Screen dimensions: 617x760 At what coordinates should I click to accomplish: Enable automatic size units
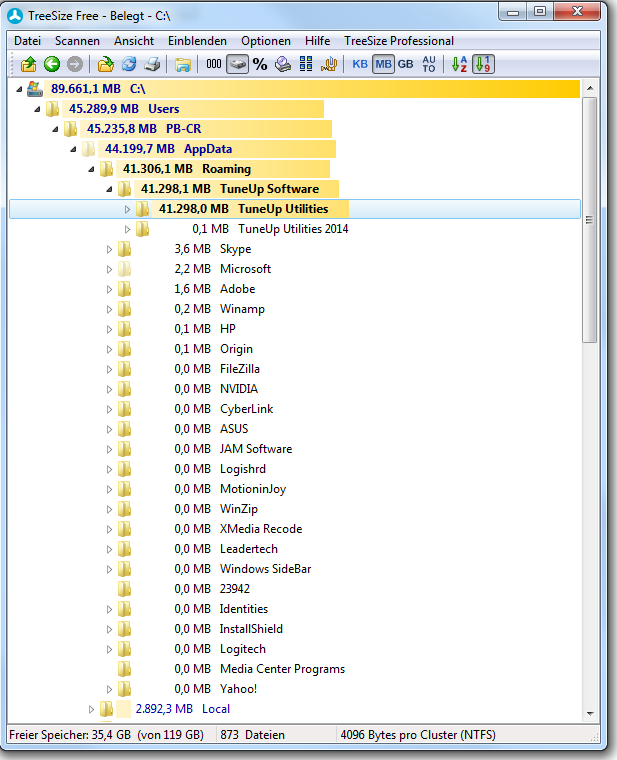429,64
